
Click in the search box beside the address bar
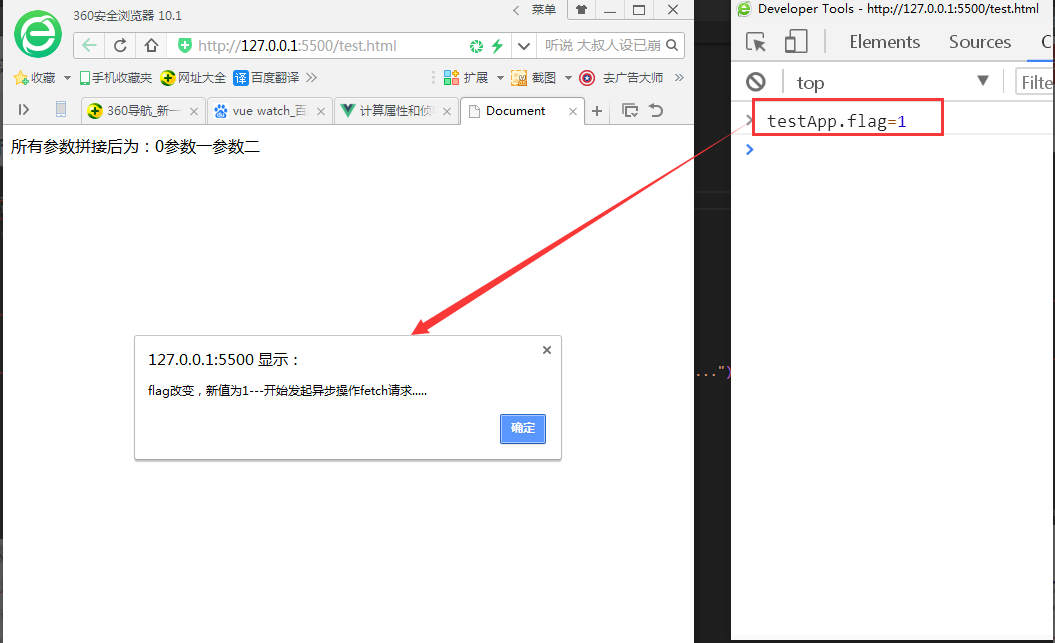(602, 45)
